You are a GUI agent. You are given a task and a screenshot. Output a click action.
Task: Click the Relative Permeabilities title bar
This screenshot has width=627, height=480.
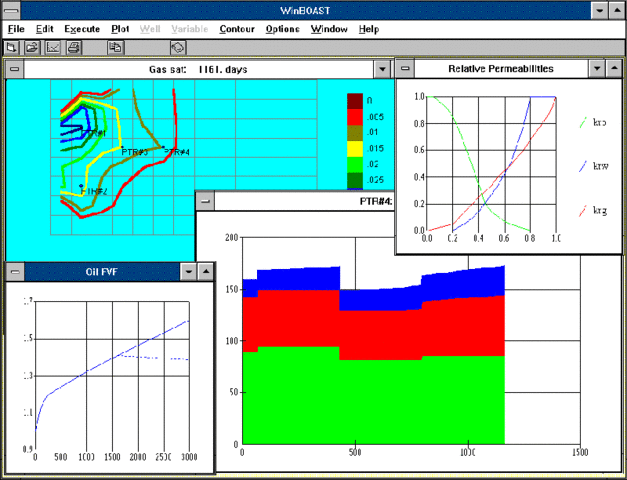pos(501,68)
